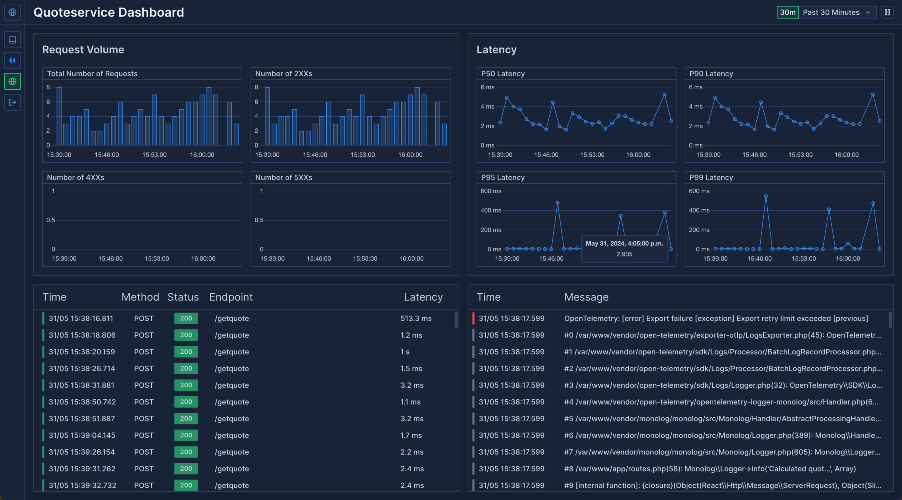The image size is (902, 500).
Task: Open the book/docs icon in the sidebar
Action: (x=12, y=40)
